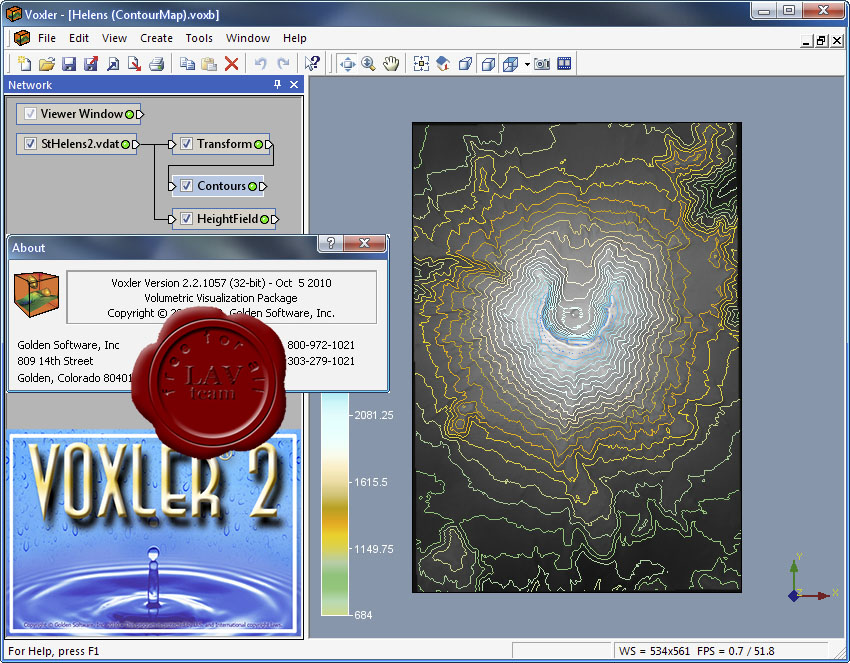This screenshot has height=663, width=850.
Task: Open the Create menu
Action: [x=156, y=38]
